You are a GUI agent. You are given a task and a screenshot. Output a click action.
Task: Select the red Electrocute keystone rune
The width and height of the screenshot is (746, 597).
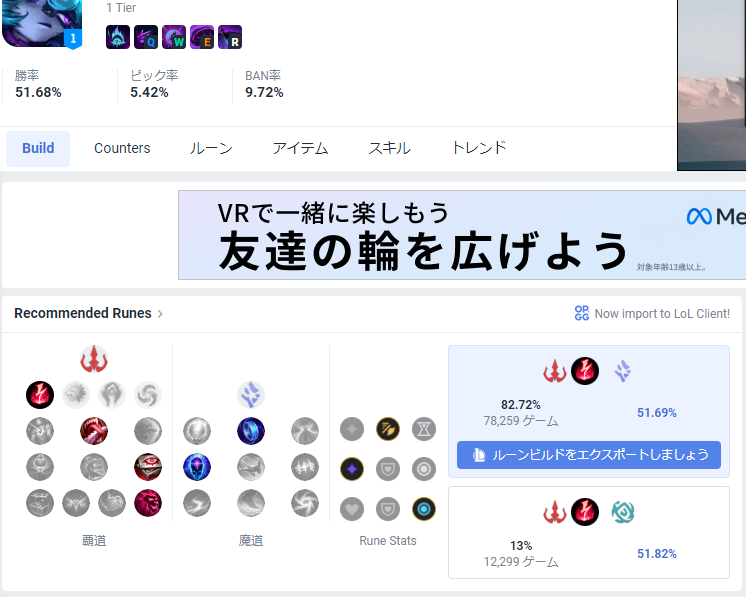[x=40, y=395]
